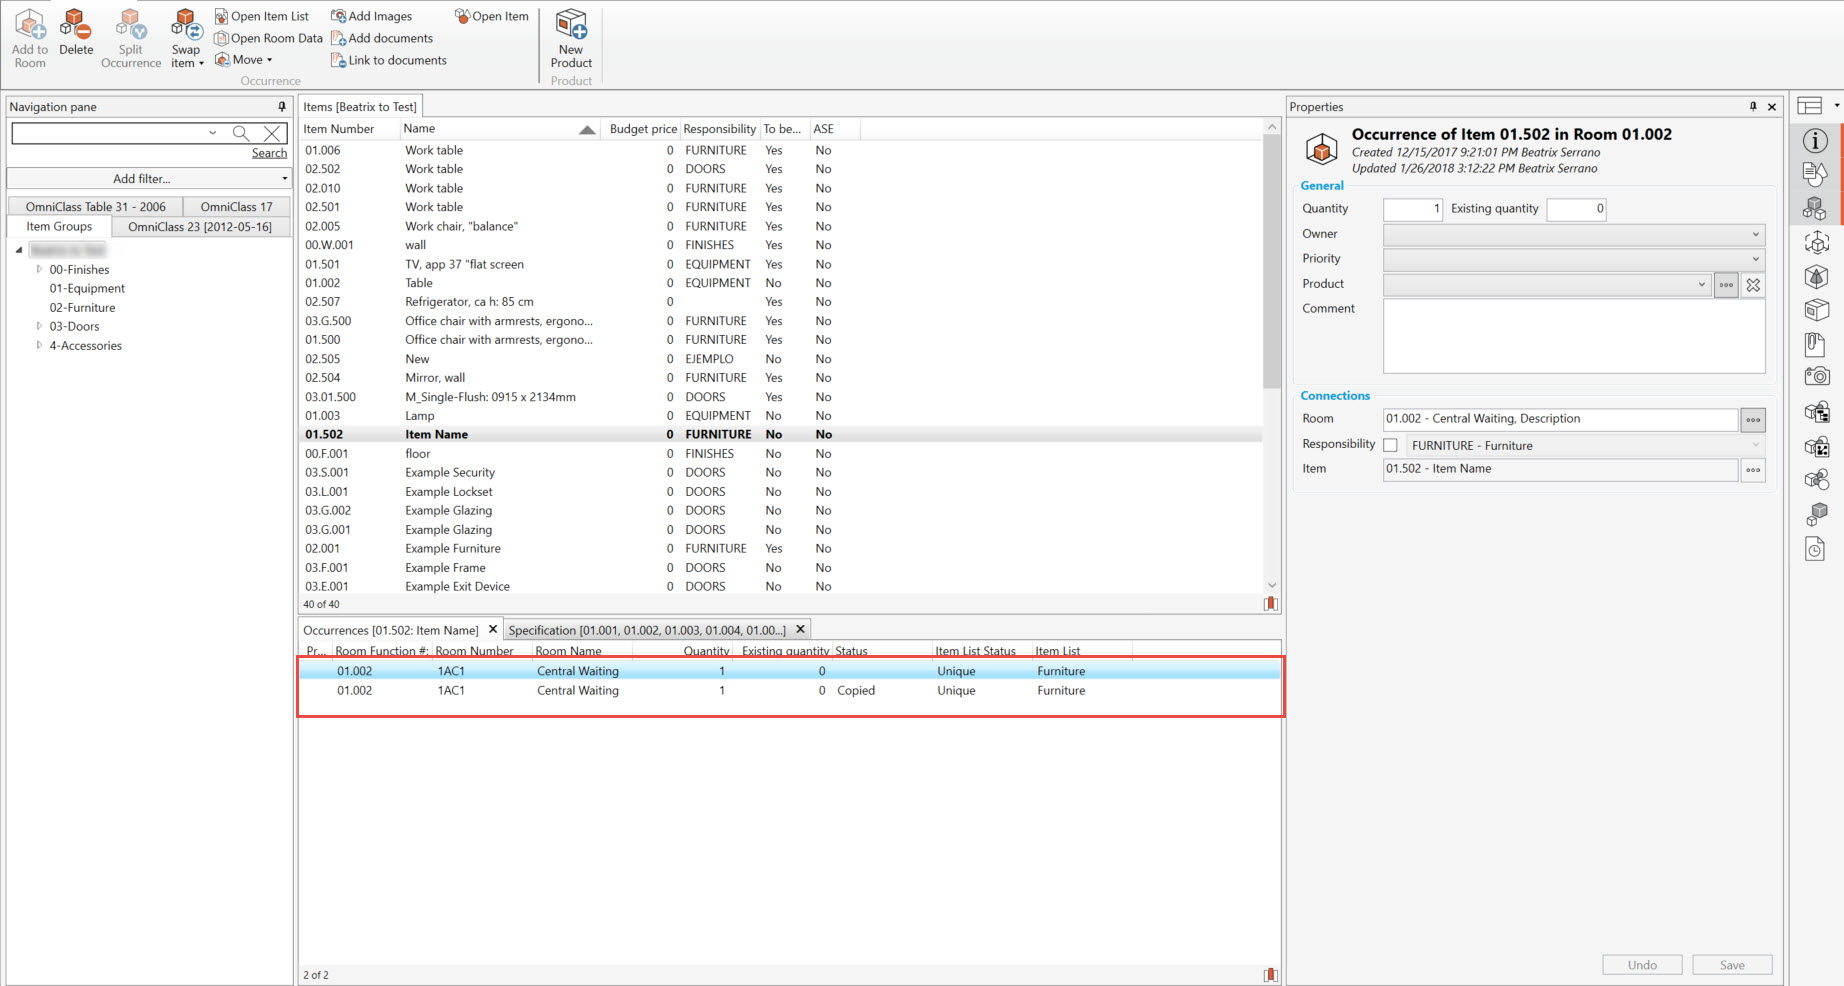Screen dimensions: 1844x986
Task: Click the information icon in right sidebar
Action: 1815,141
